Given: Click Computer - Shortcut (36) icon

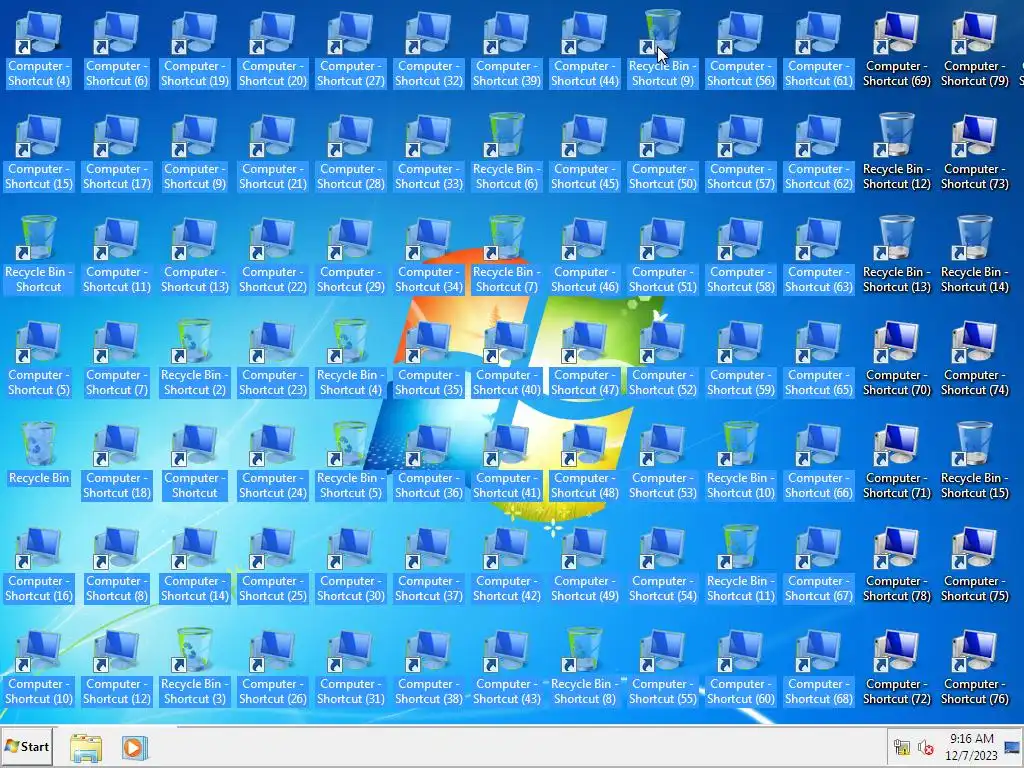Looking at the screenshot, I should [x=428, y=462].
